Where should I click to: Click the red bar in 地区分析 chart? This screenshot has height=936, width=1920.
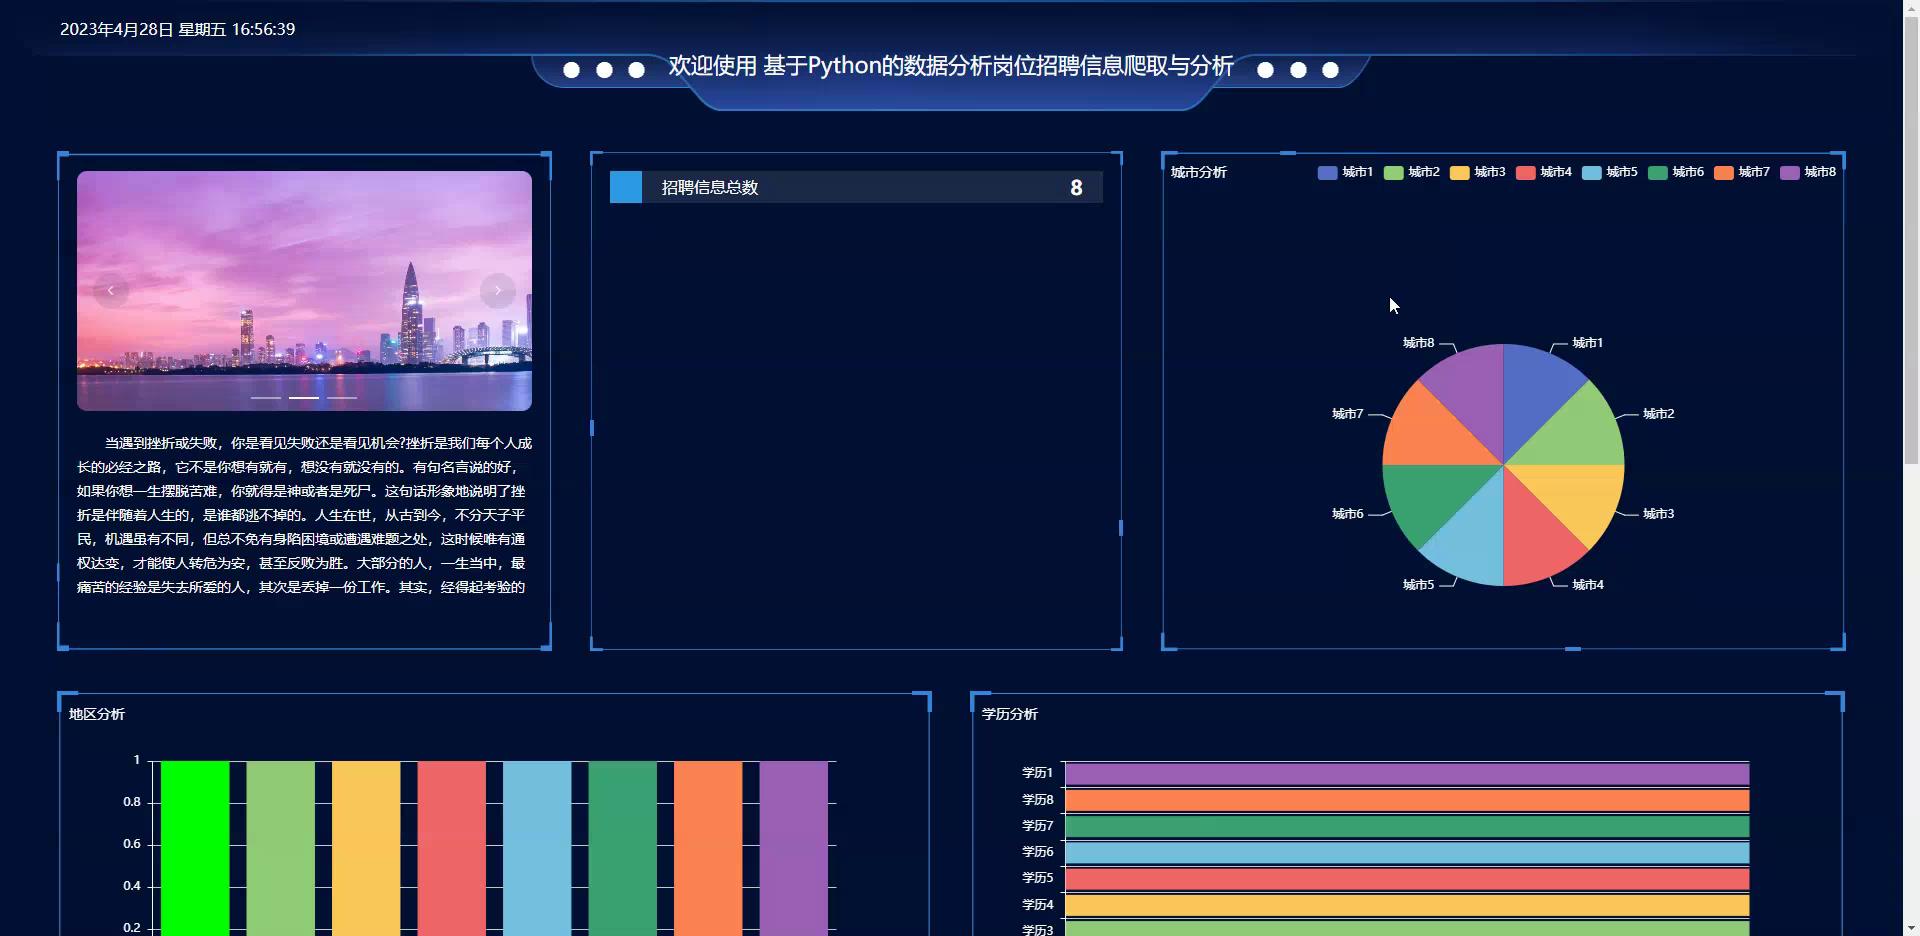click(x=452, y=848)
